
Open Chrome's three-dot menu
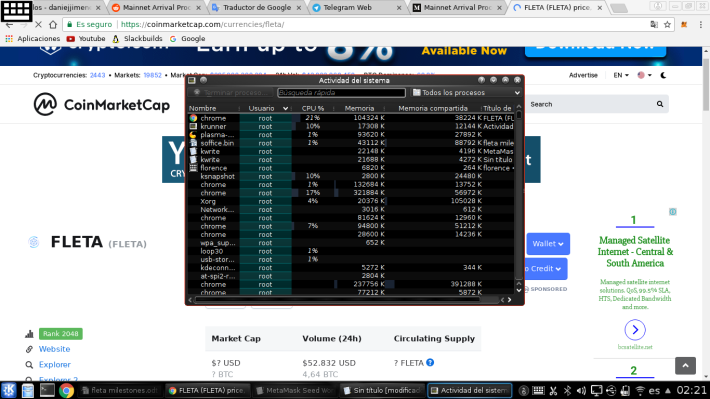click(700, 24)
